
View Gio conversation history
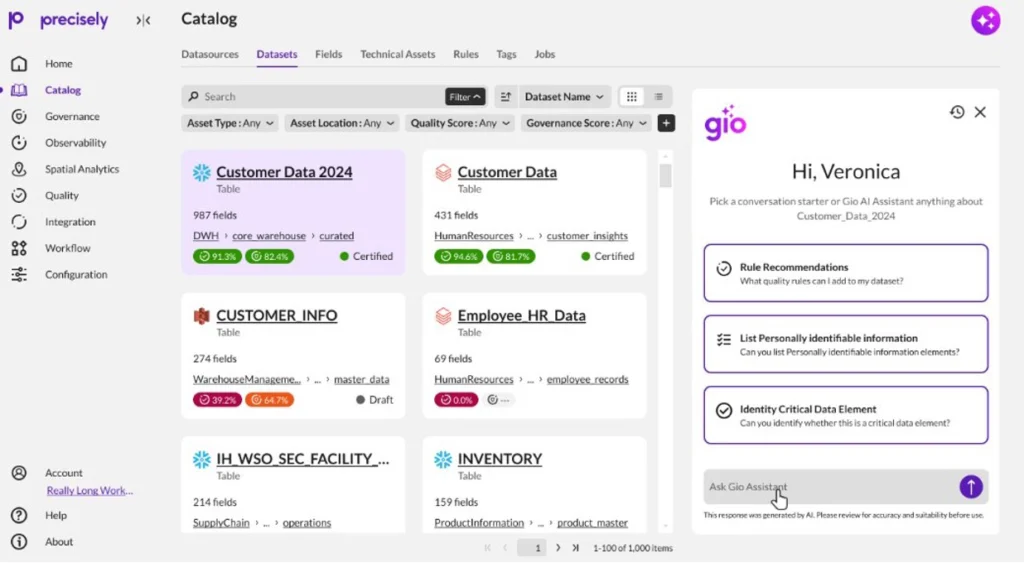click(957, 112)
